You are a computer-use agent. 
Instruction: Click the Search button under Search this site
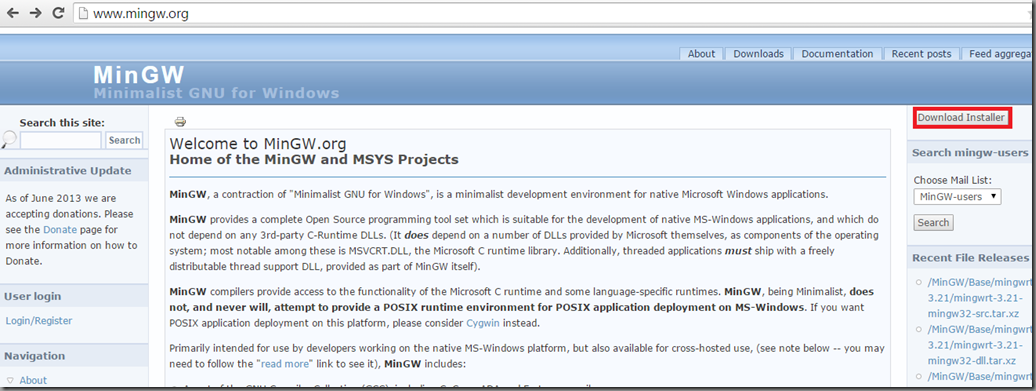[x=124, y=140]
